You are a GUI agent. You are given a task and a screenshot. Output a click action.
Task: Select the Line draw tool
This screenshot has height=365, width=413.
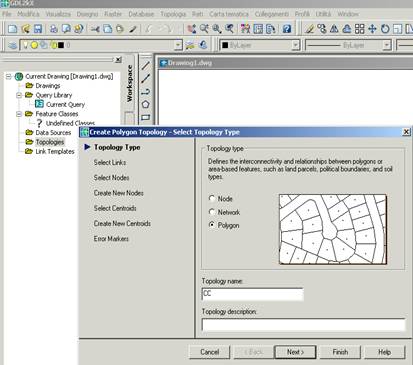point(145,65)
